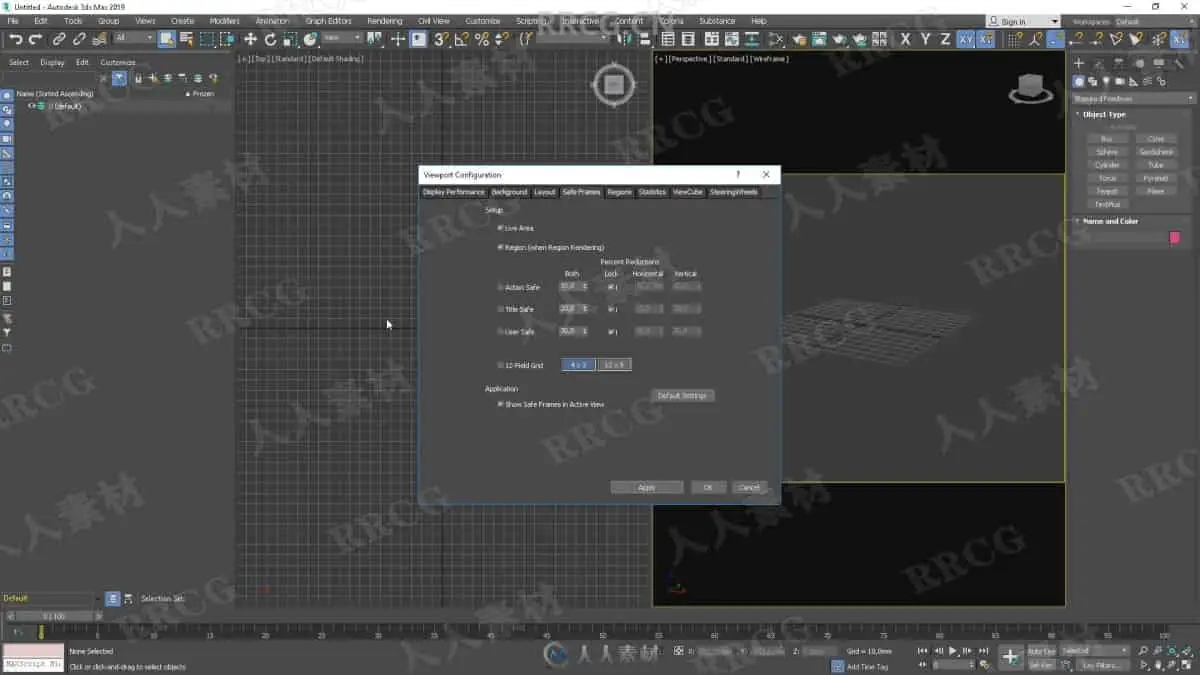The width and height of the screenshot is (1200, 675).
Task: Click the pink object color swatch
Action: click(x=1175, y=237)
